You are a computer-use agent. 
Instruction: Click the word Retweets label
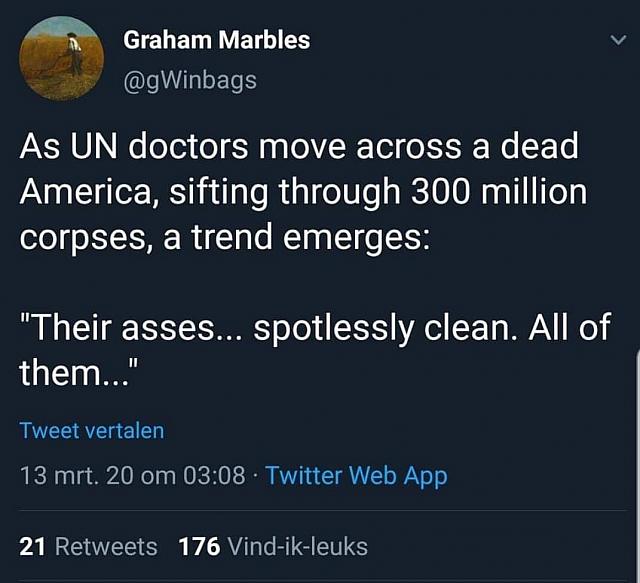pos(106,546)
